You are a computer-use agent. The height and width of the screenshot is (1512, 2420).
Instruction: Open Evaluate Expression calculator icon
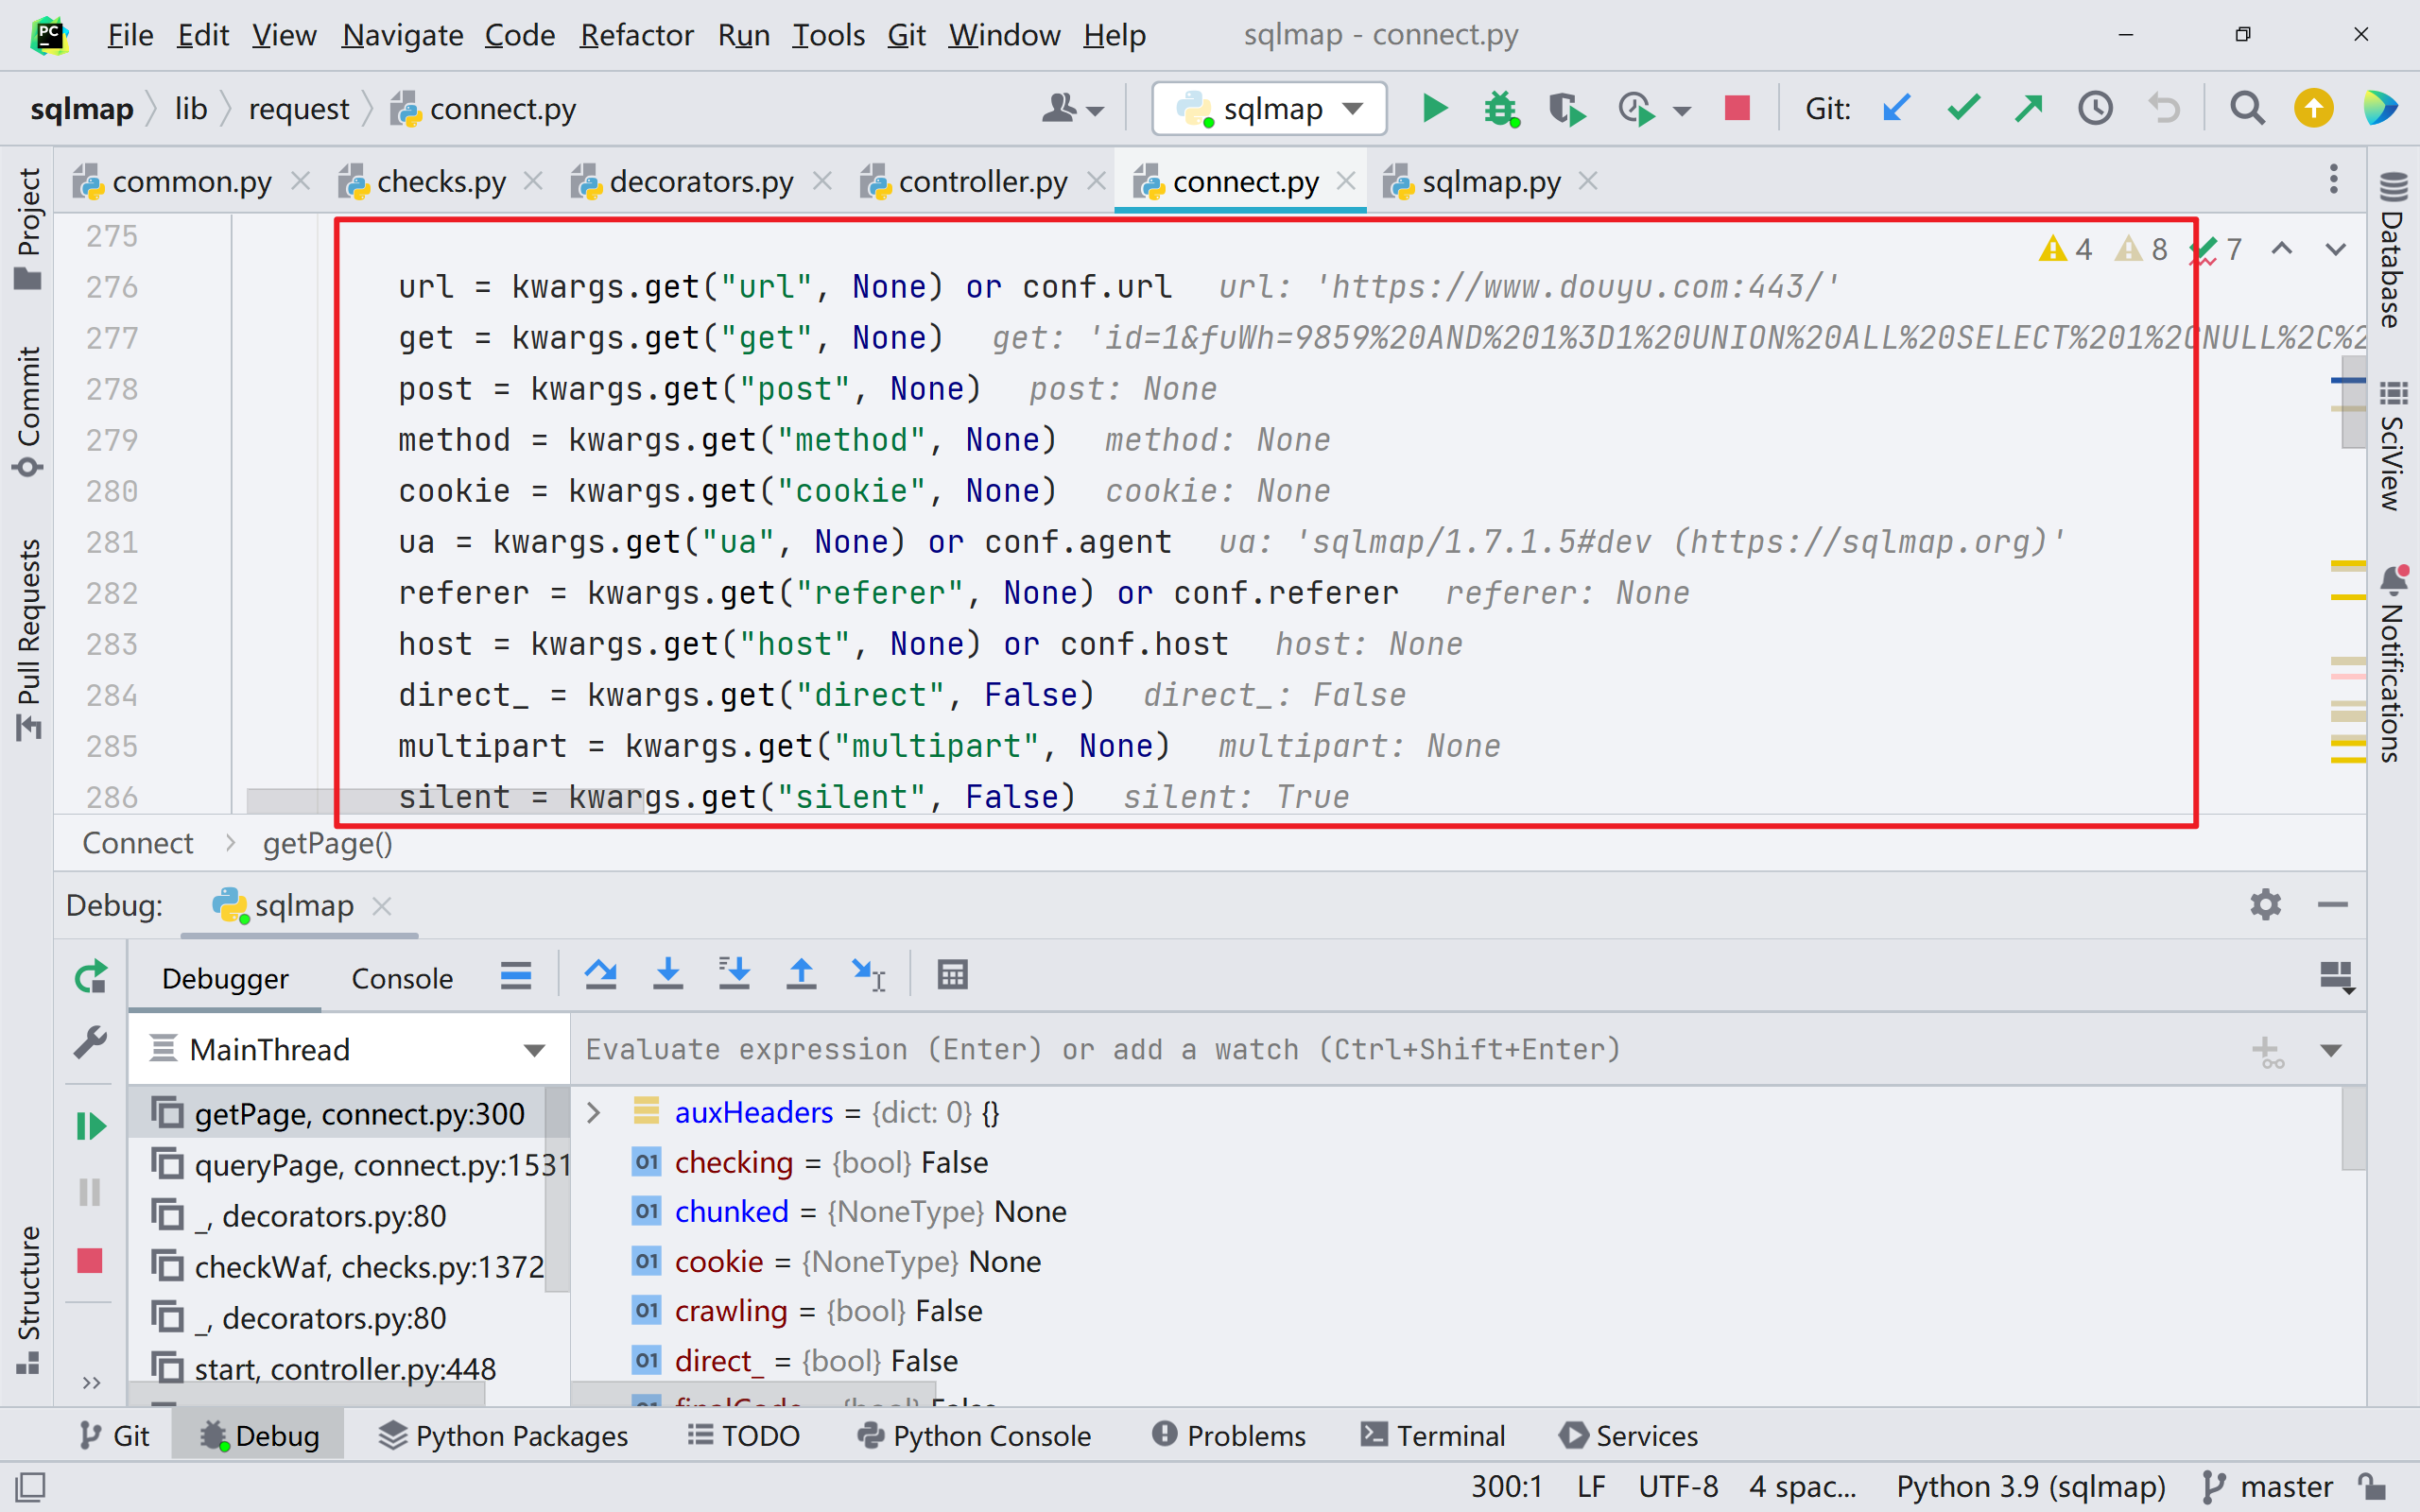[952, 974]
